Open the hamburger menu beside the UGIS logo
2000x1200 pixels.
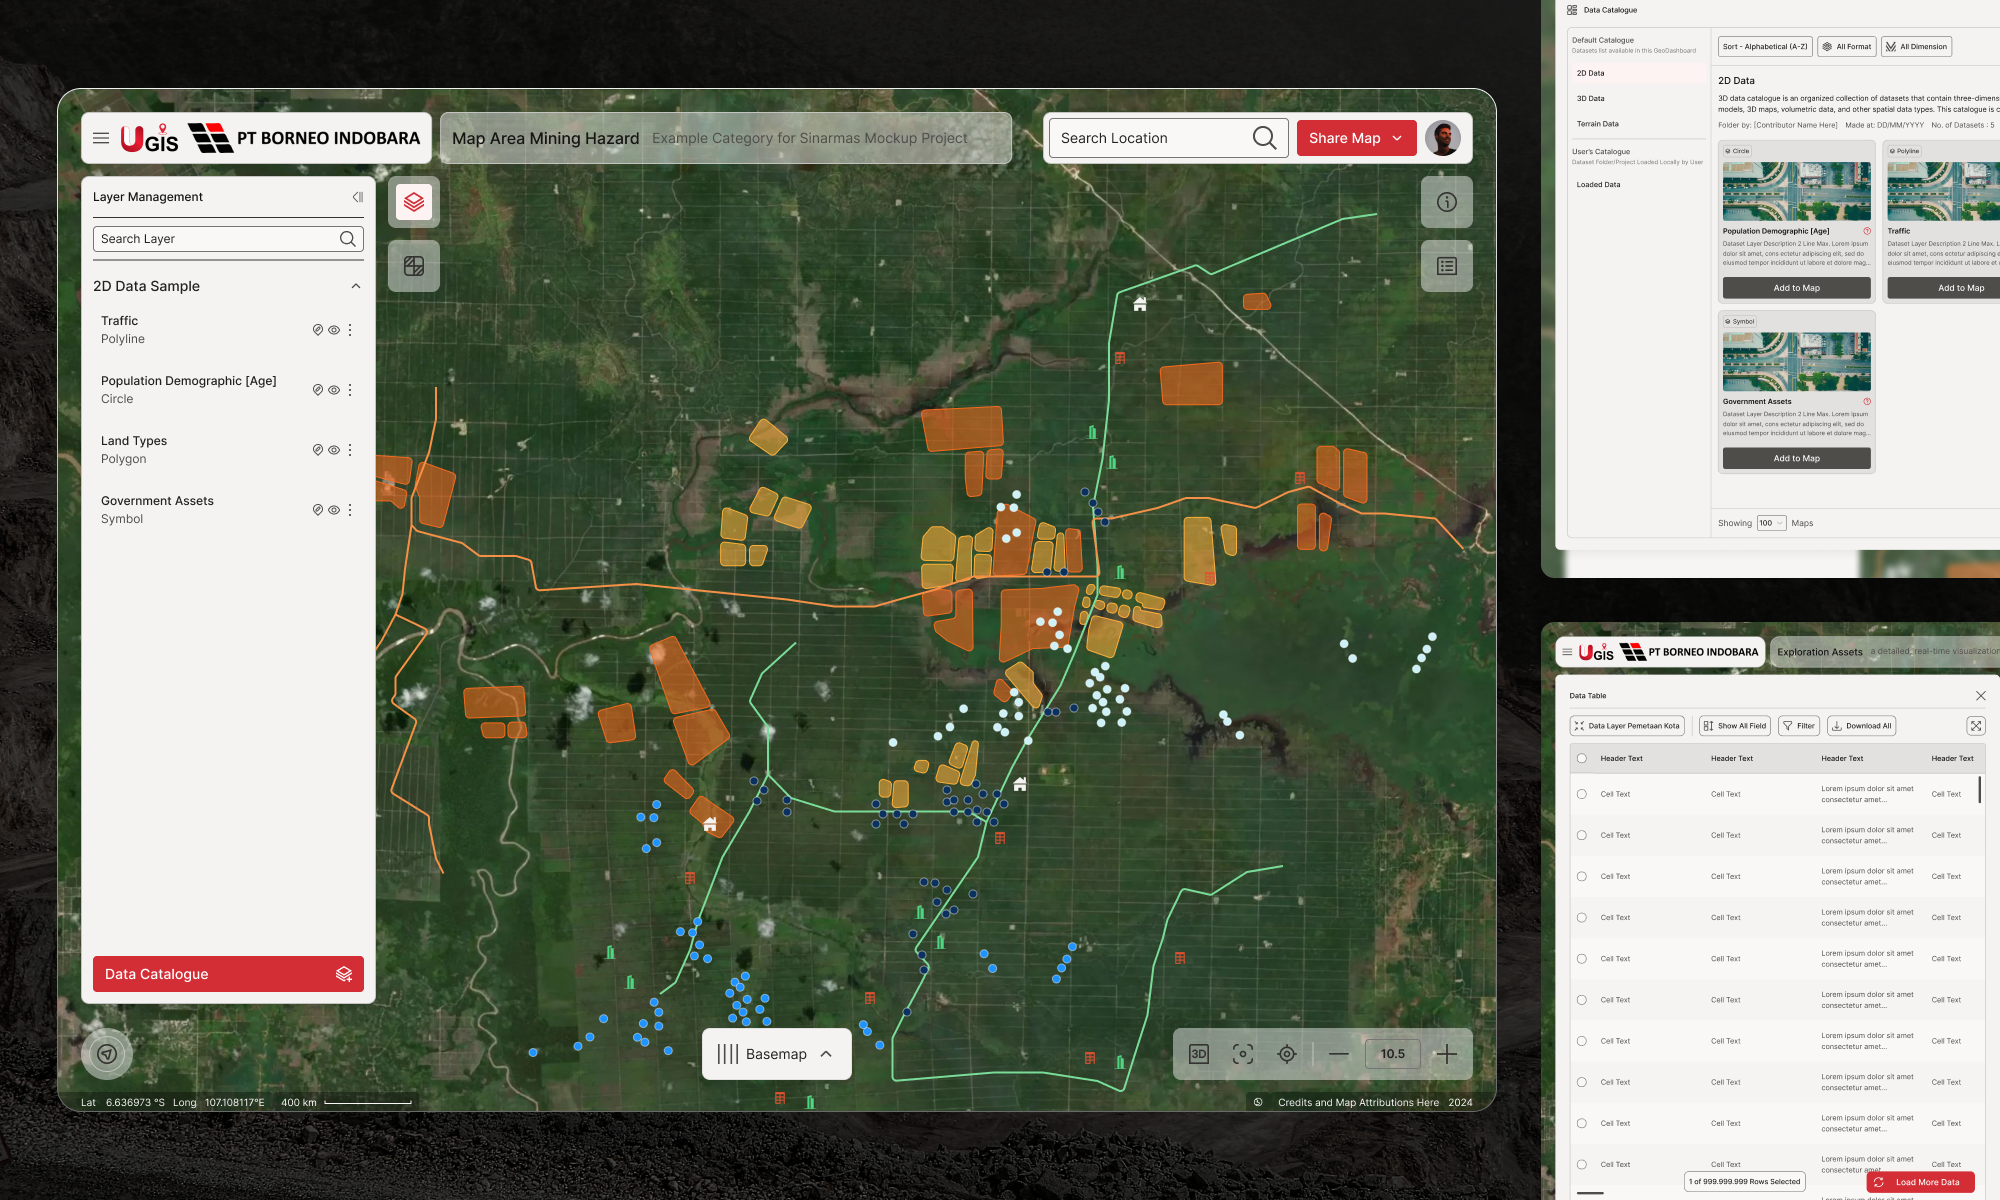pyautogui.click(x=101, y=138)
